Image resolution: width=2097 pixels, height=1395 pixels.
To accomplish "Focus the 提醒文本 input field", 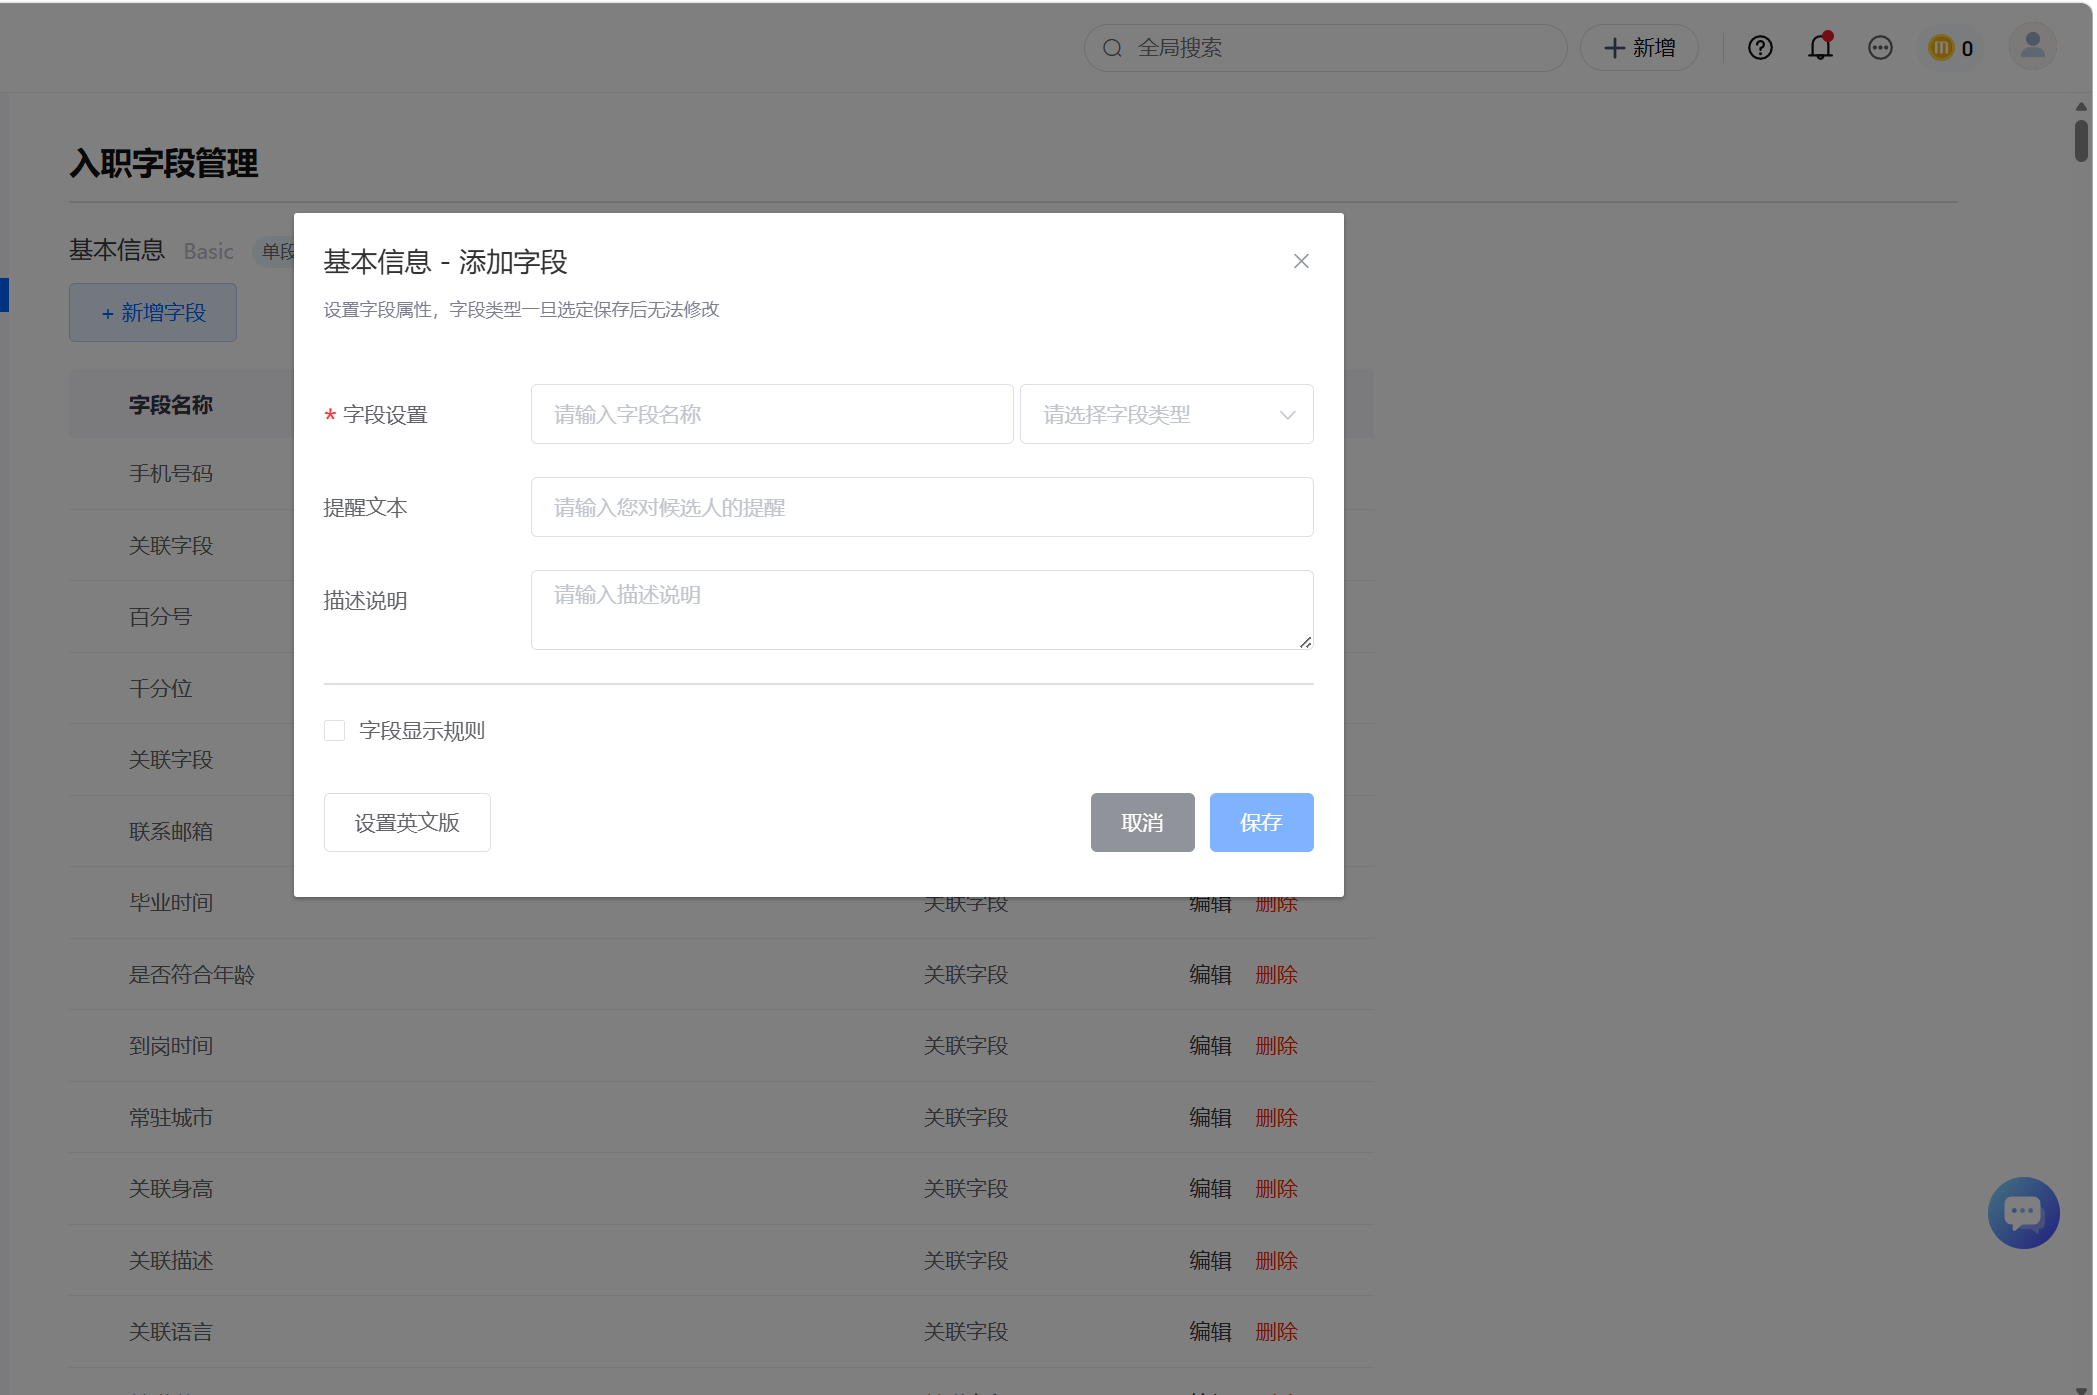I will pos(922,507).
